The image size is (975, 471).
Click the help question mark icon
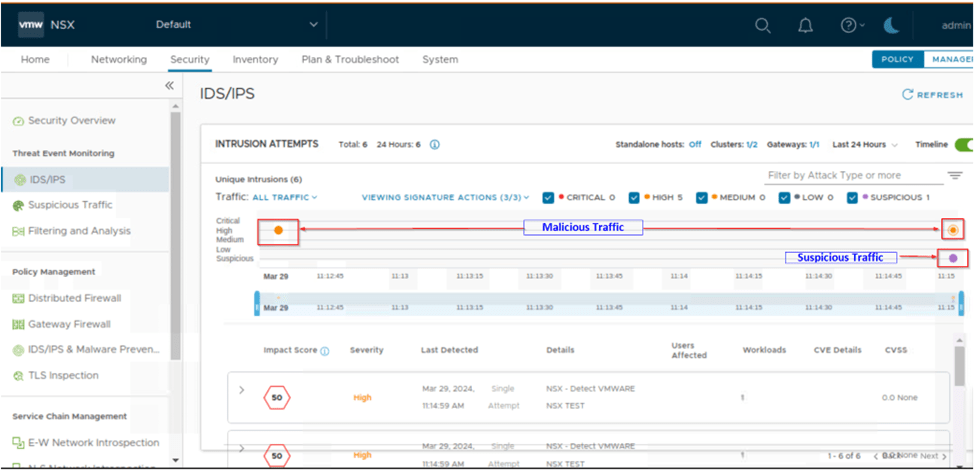[x=848, y=25]
